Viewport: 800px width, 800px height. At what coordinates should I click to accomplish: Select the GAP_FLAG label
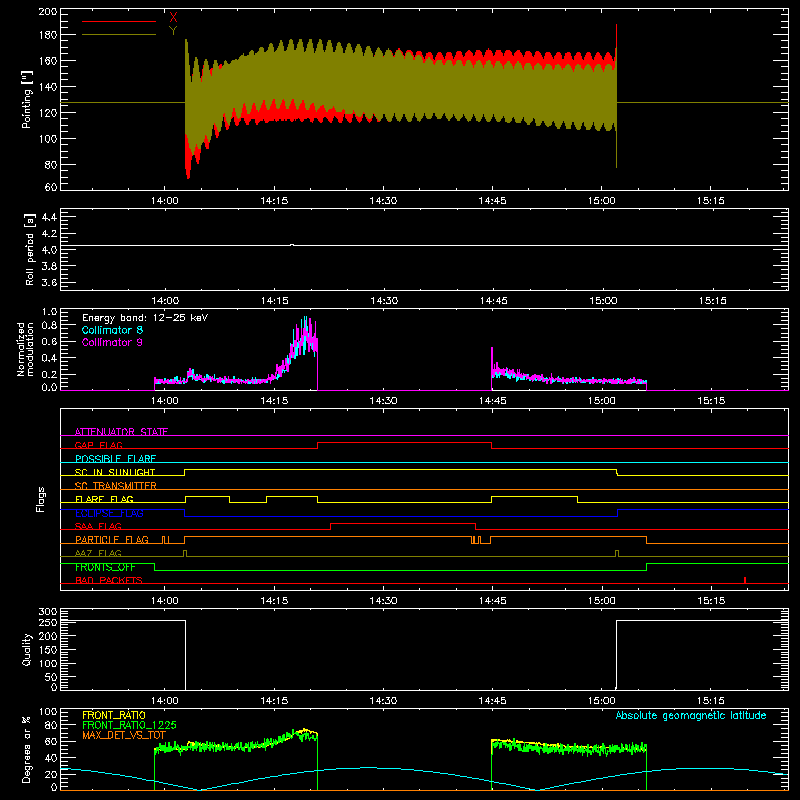point(99,445)
